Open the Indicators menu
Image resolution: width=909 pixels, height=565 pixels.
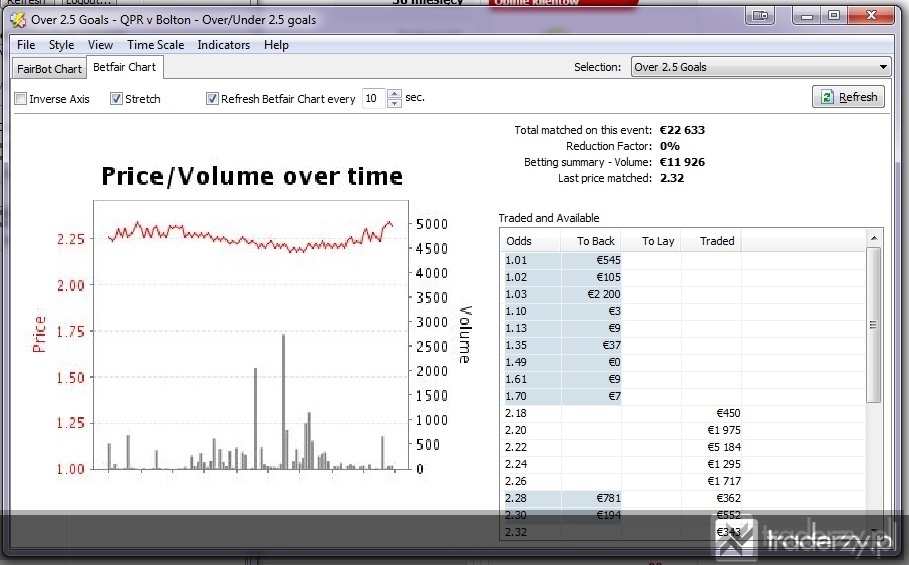click(x=224, y=45)
